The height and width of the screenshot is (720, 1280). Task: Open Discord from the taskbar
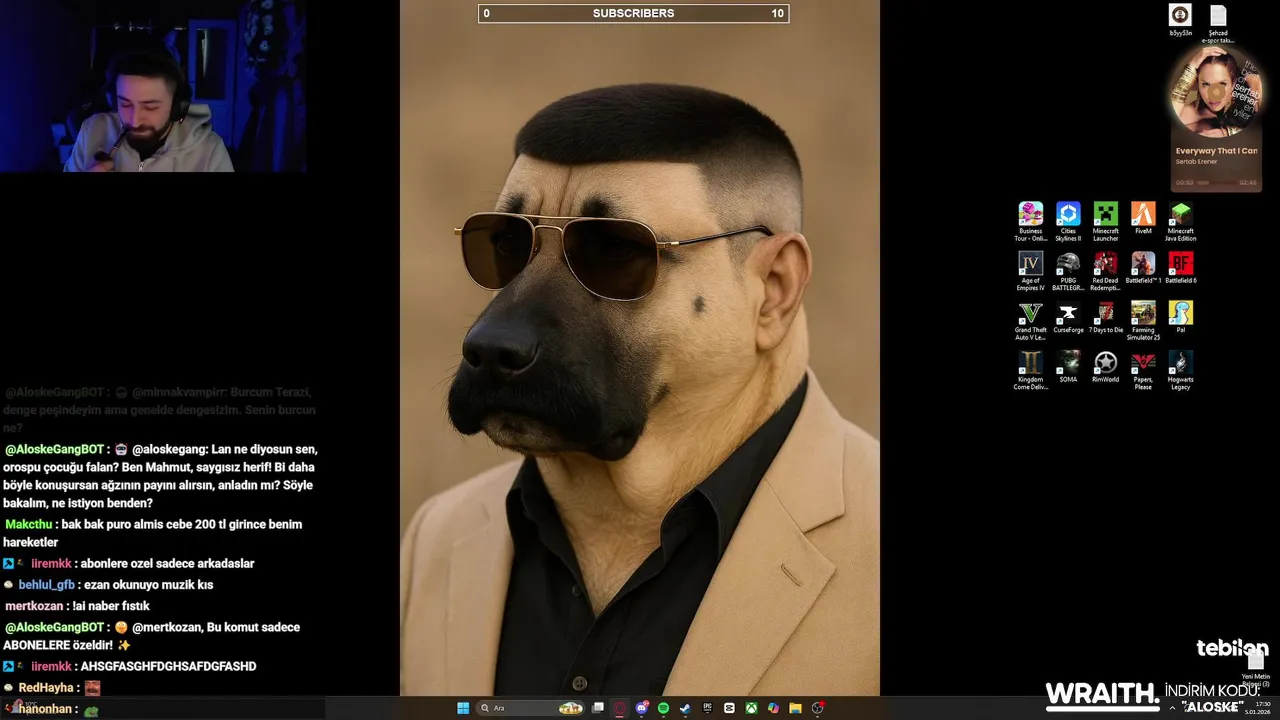642,708
